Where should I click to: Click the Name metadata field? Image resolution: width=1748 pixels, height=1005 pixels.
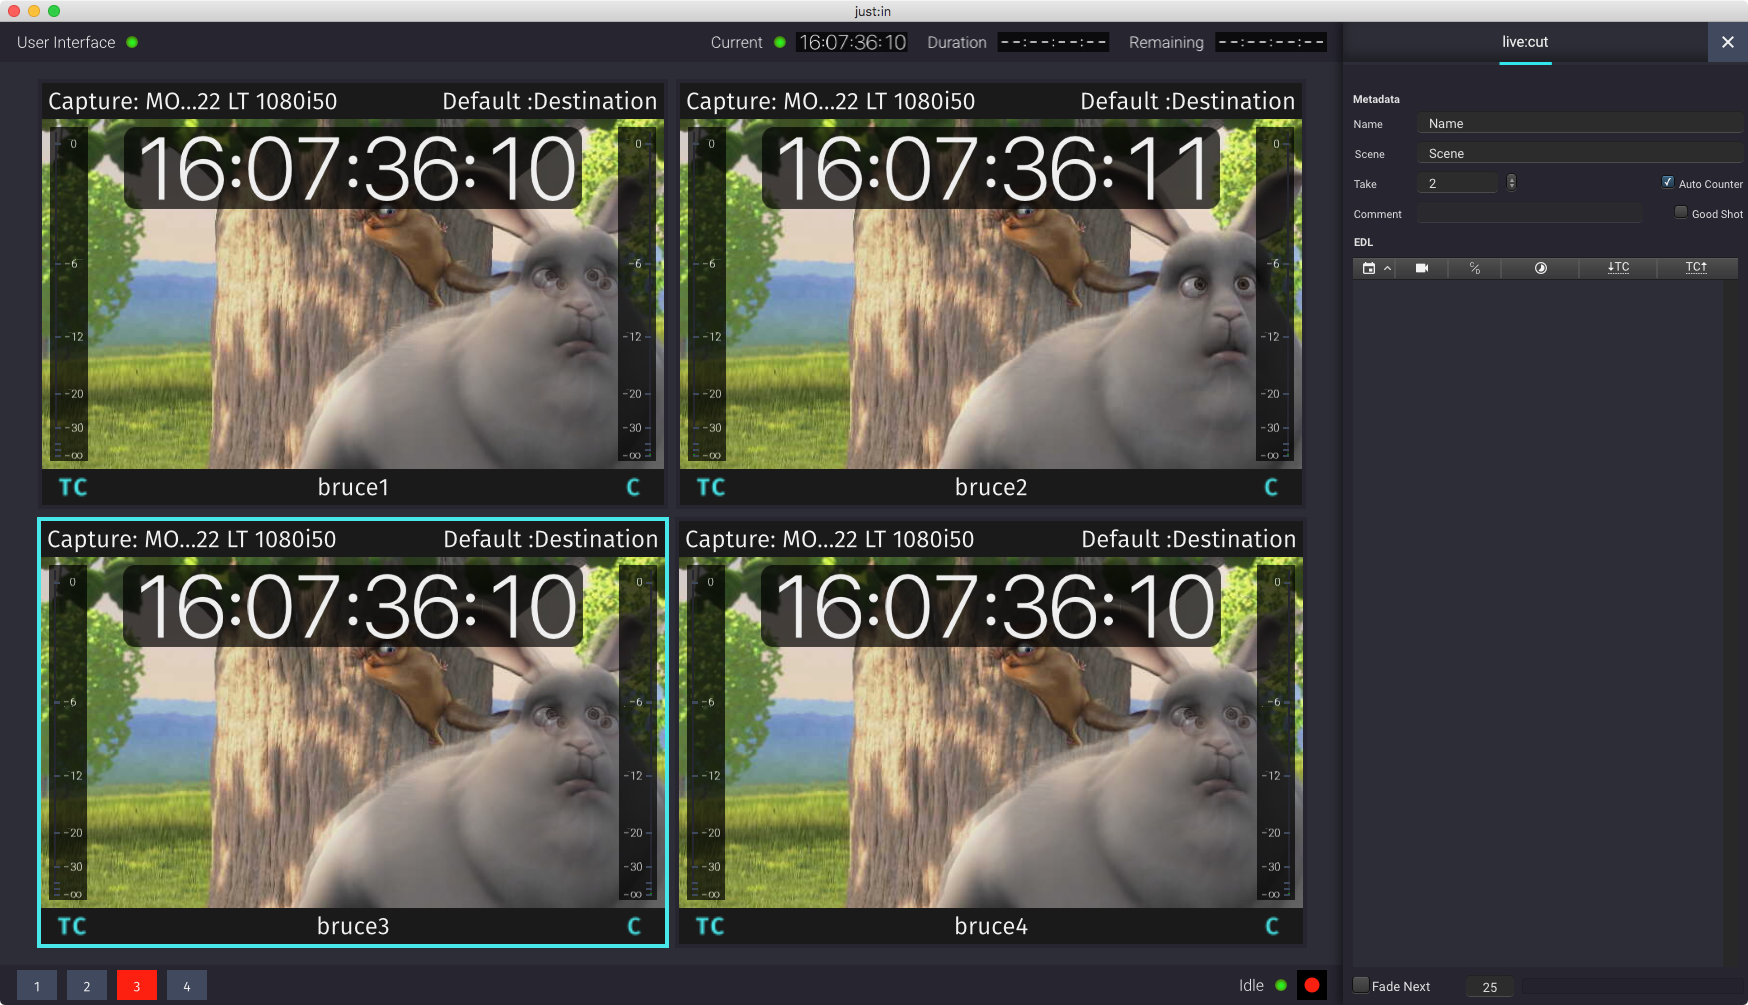(x=1580, y=124)
